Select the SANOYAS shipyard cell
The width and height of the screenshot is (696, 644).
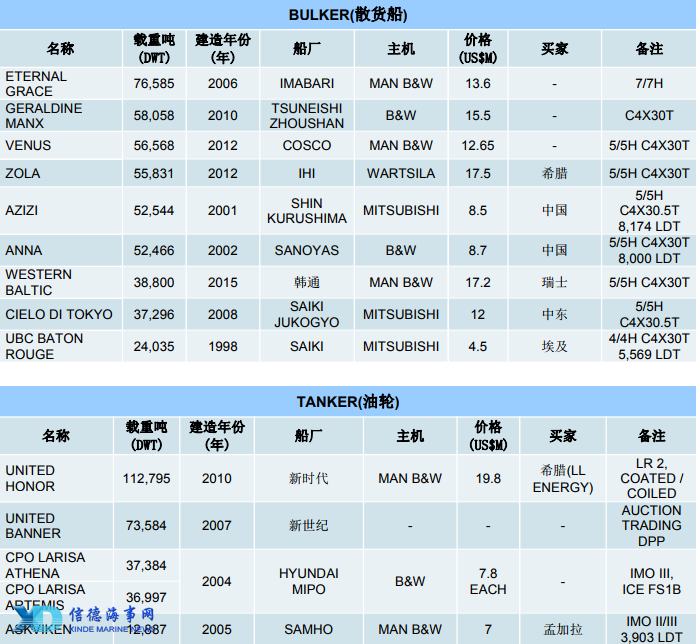pyautogui.click(x=307, y=250)
